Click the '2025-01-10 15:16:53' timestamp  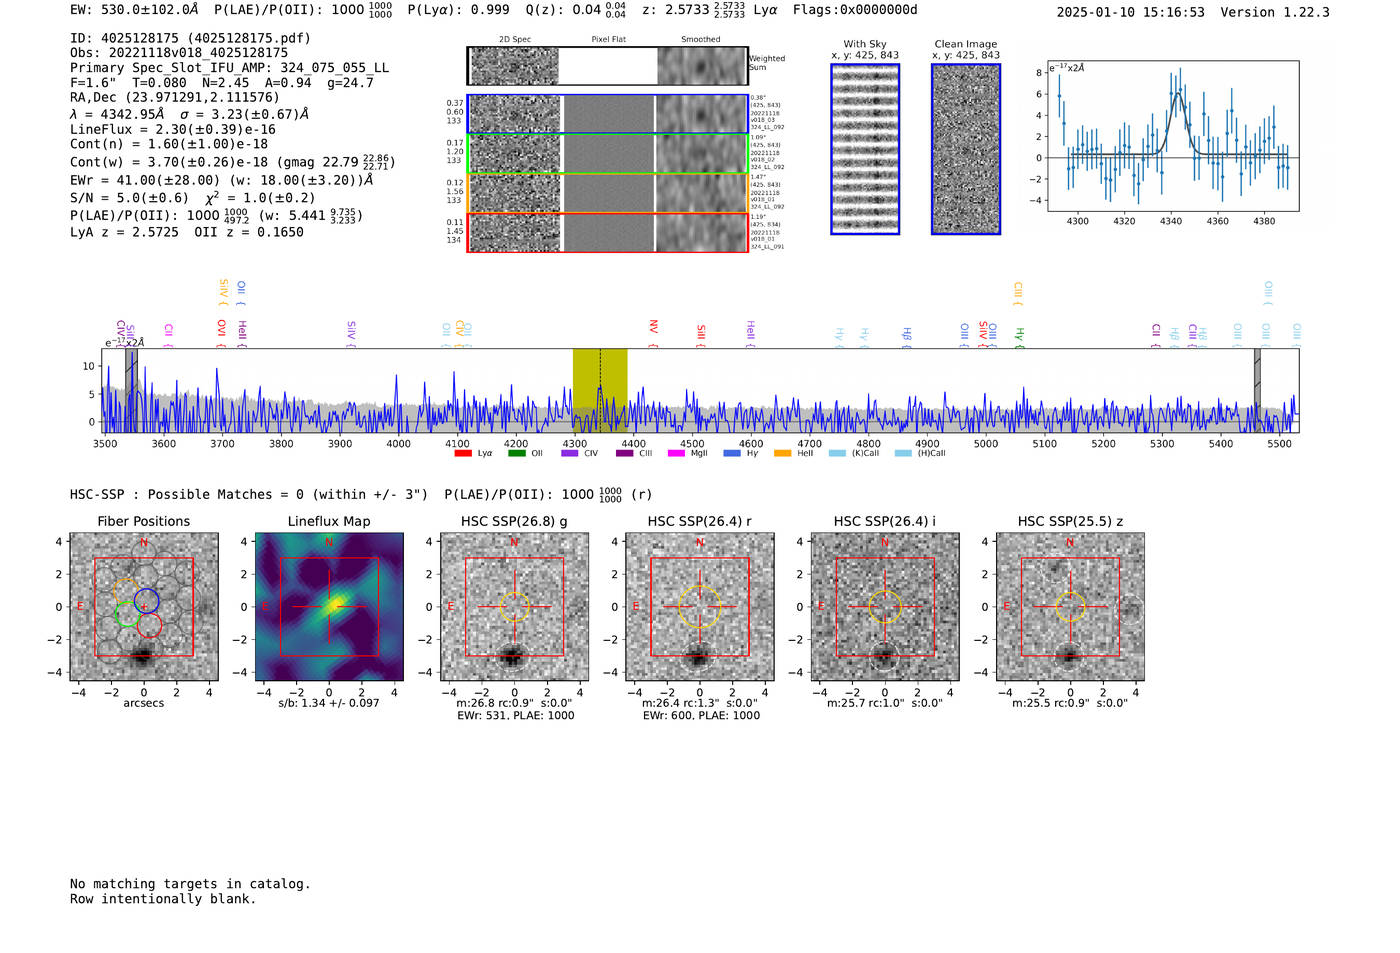click(1131, 13)
